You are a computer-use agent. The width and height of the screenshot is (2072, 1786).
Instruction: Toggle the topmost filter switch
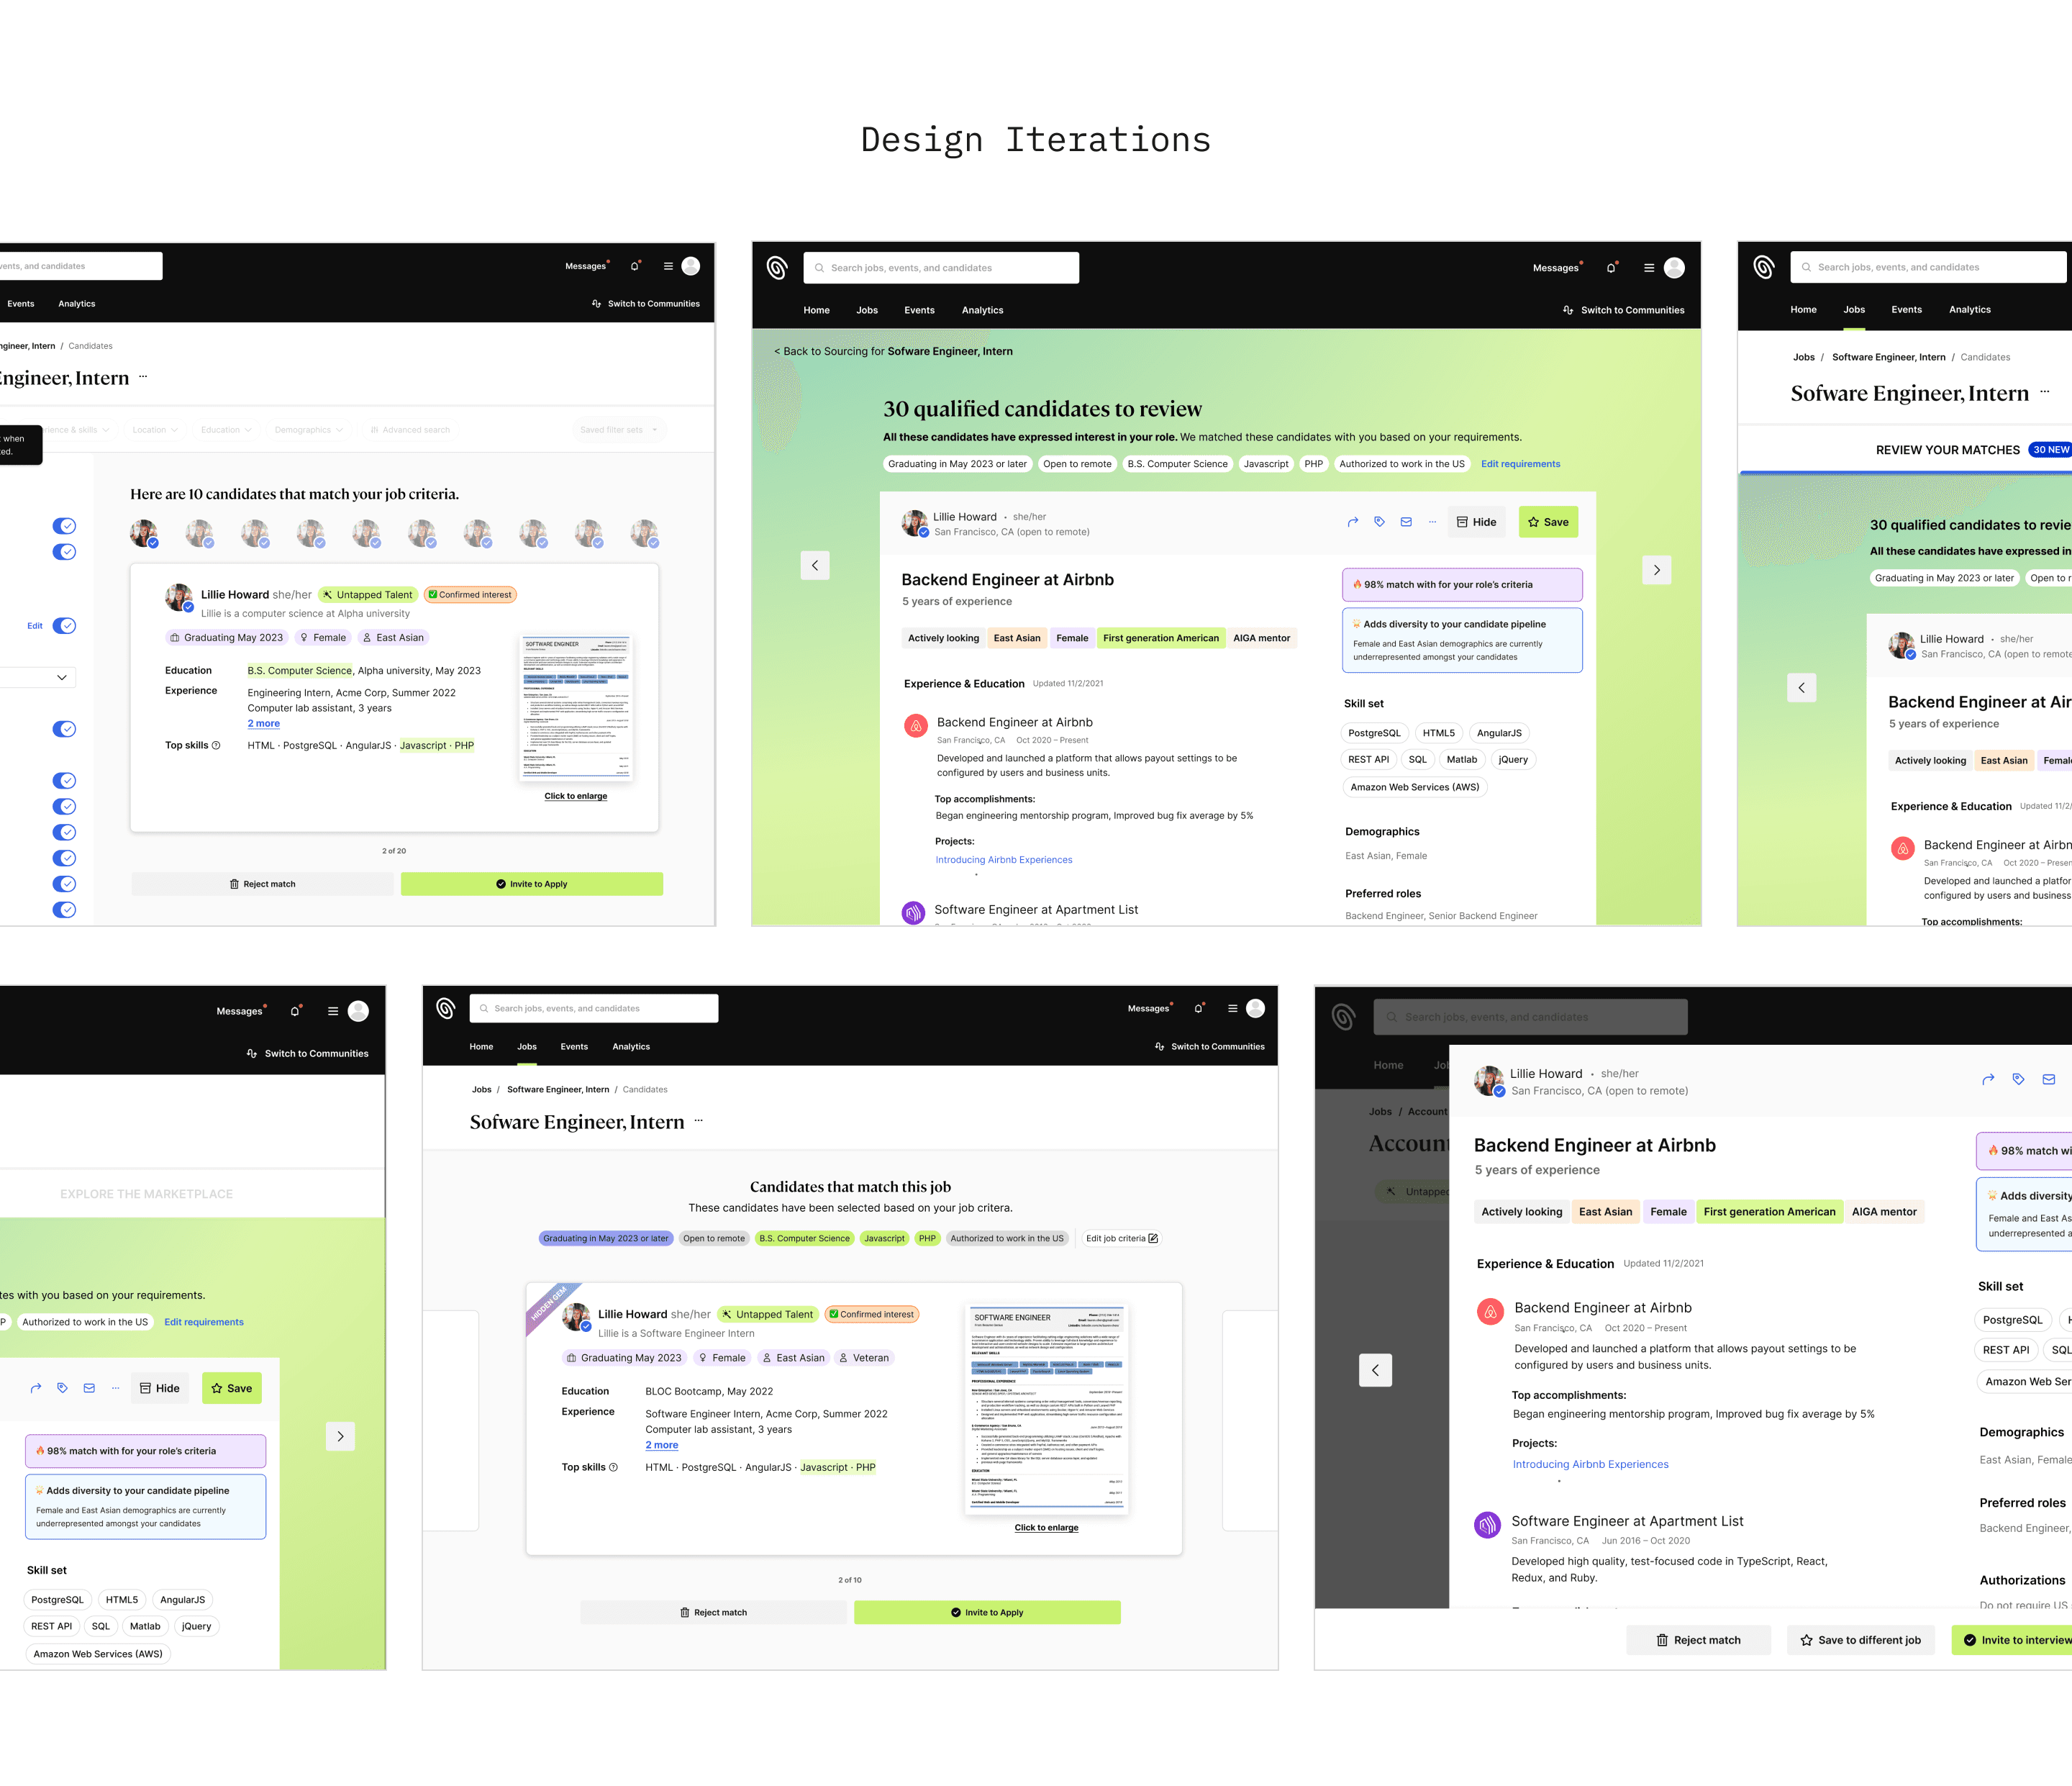64,526
